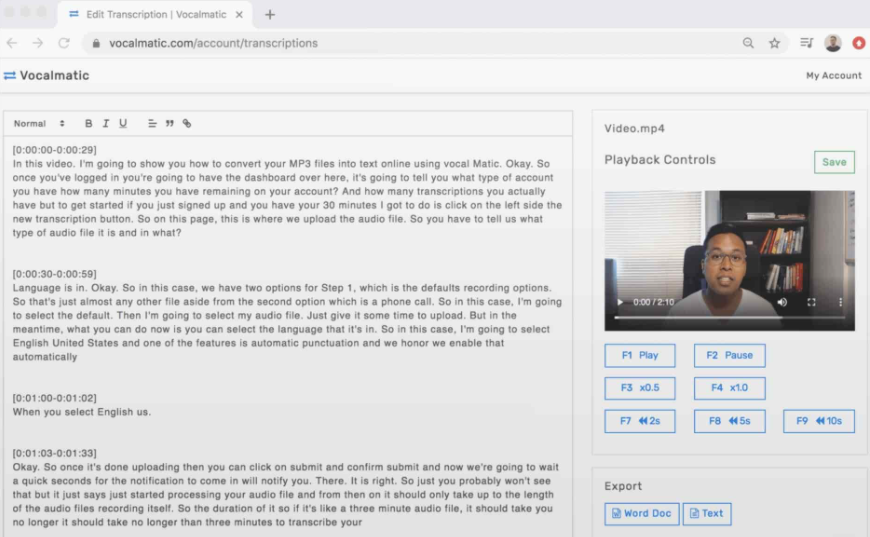Select the Edit Transcription | Vocalmatic tab
This screenshot has width=870, height=537.
tap(155, 14)
